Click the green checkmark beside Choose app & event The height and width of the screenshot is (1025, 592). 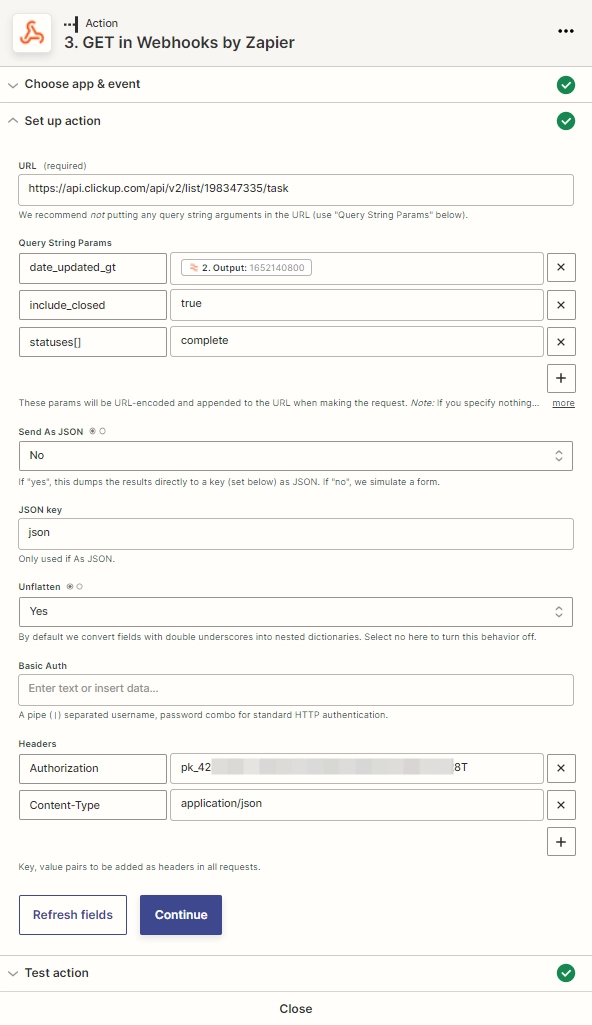click(x=566, y=85)
